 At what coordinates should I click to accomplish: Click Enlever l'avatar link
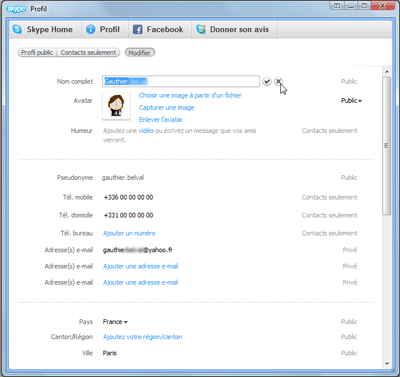coord(160,119)
